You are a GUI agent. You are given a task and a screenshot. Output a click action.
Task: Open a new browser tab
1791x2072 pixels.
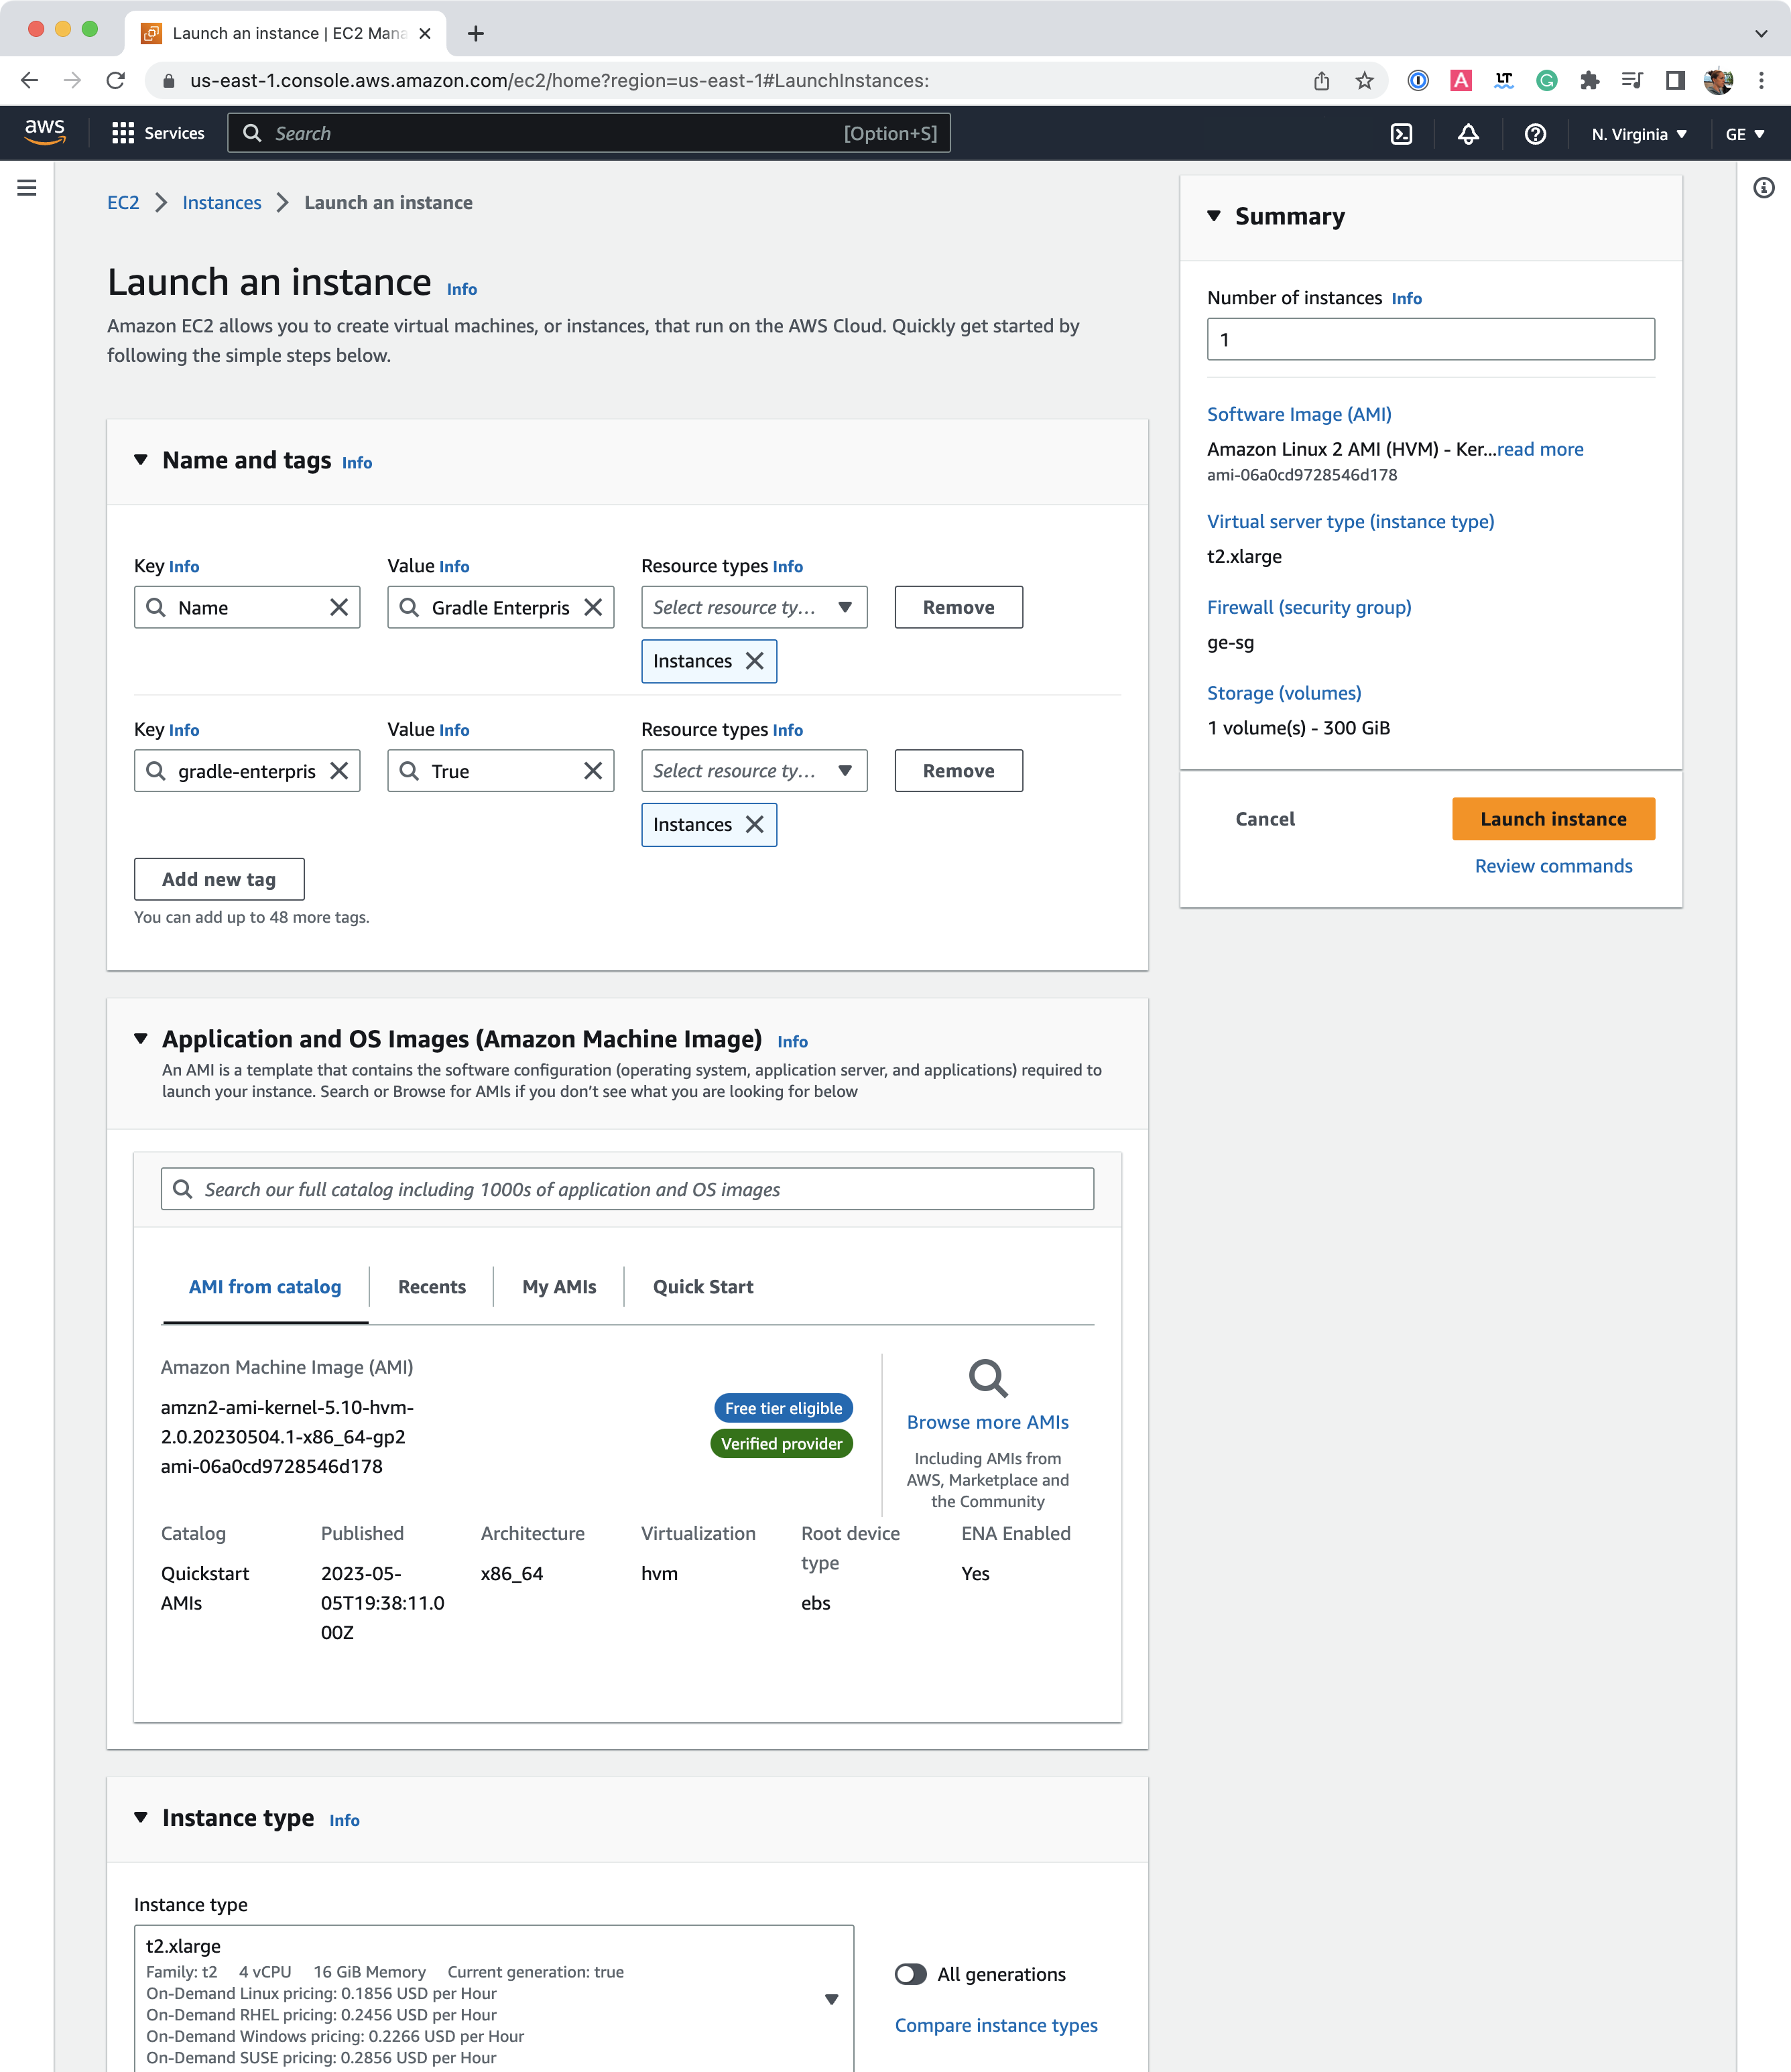point(476,33)
